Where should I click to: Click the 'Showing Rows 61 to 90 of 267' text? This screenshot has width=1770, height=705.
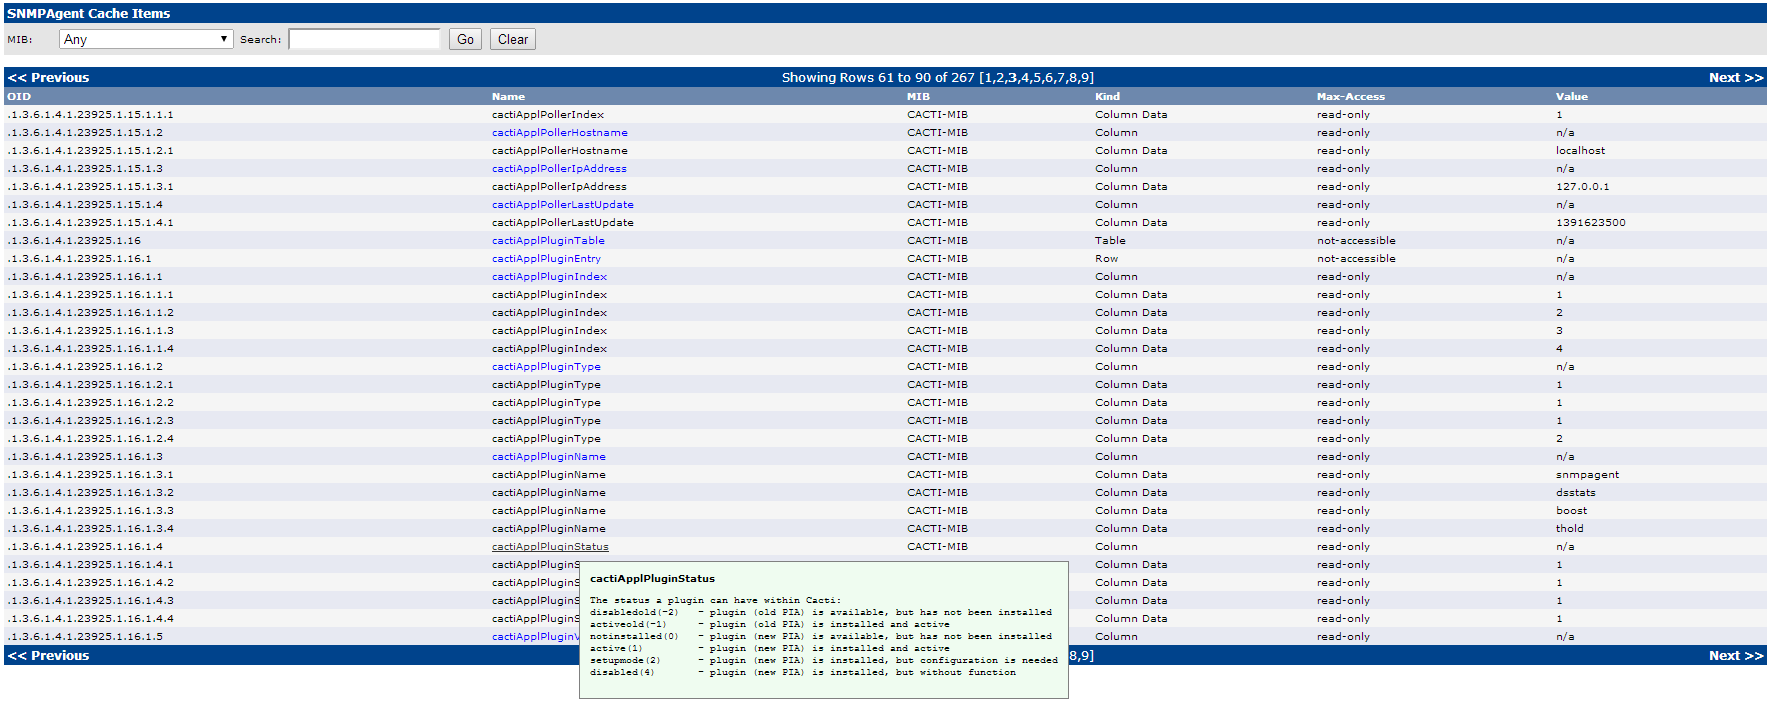point(878,77)
